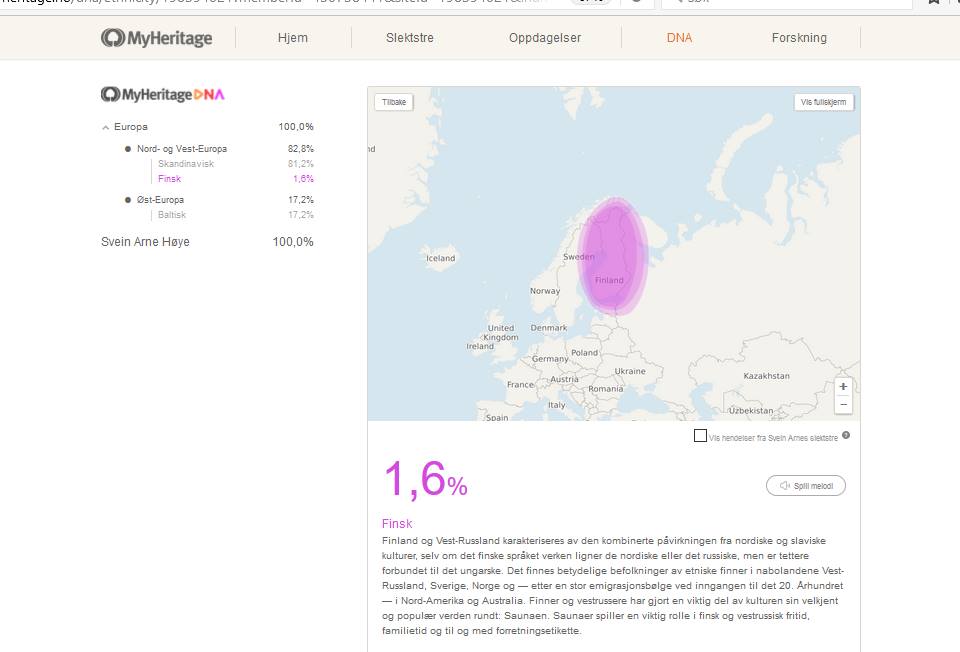The width and height of the screenshot is (960, 652).
Task: Zoom in on the map
Action: click(843, 387)
